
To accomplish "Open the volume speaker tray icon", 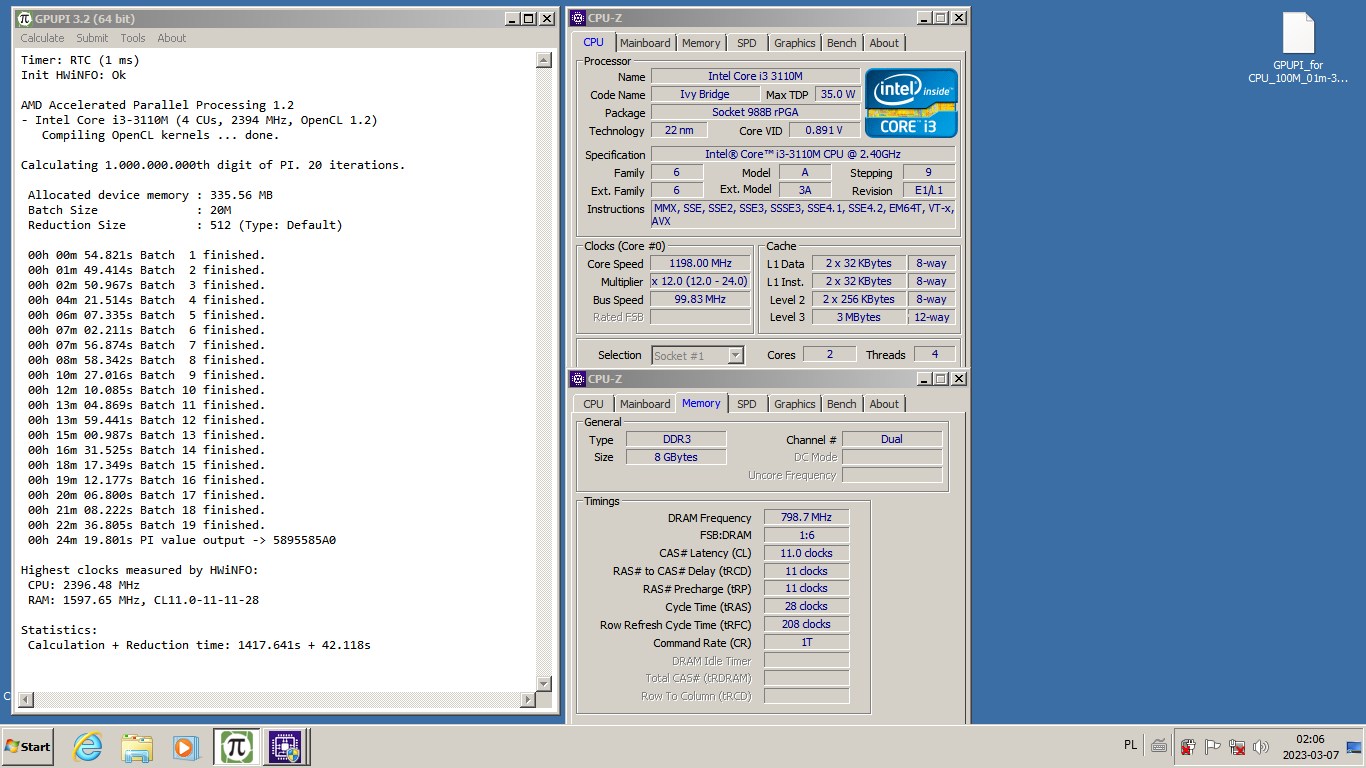I will (1261, 746).
